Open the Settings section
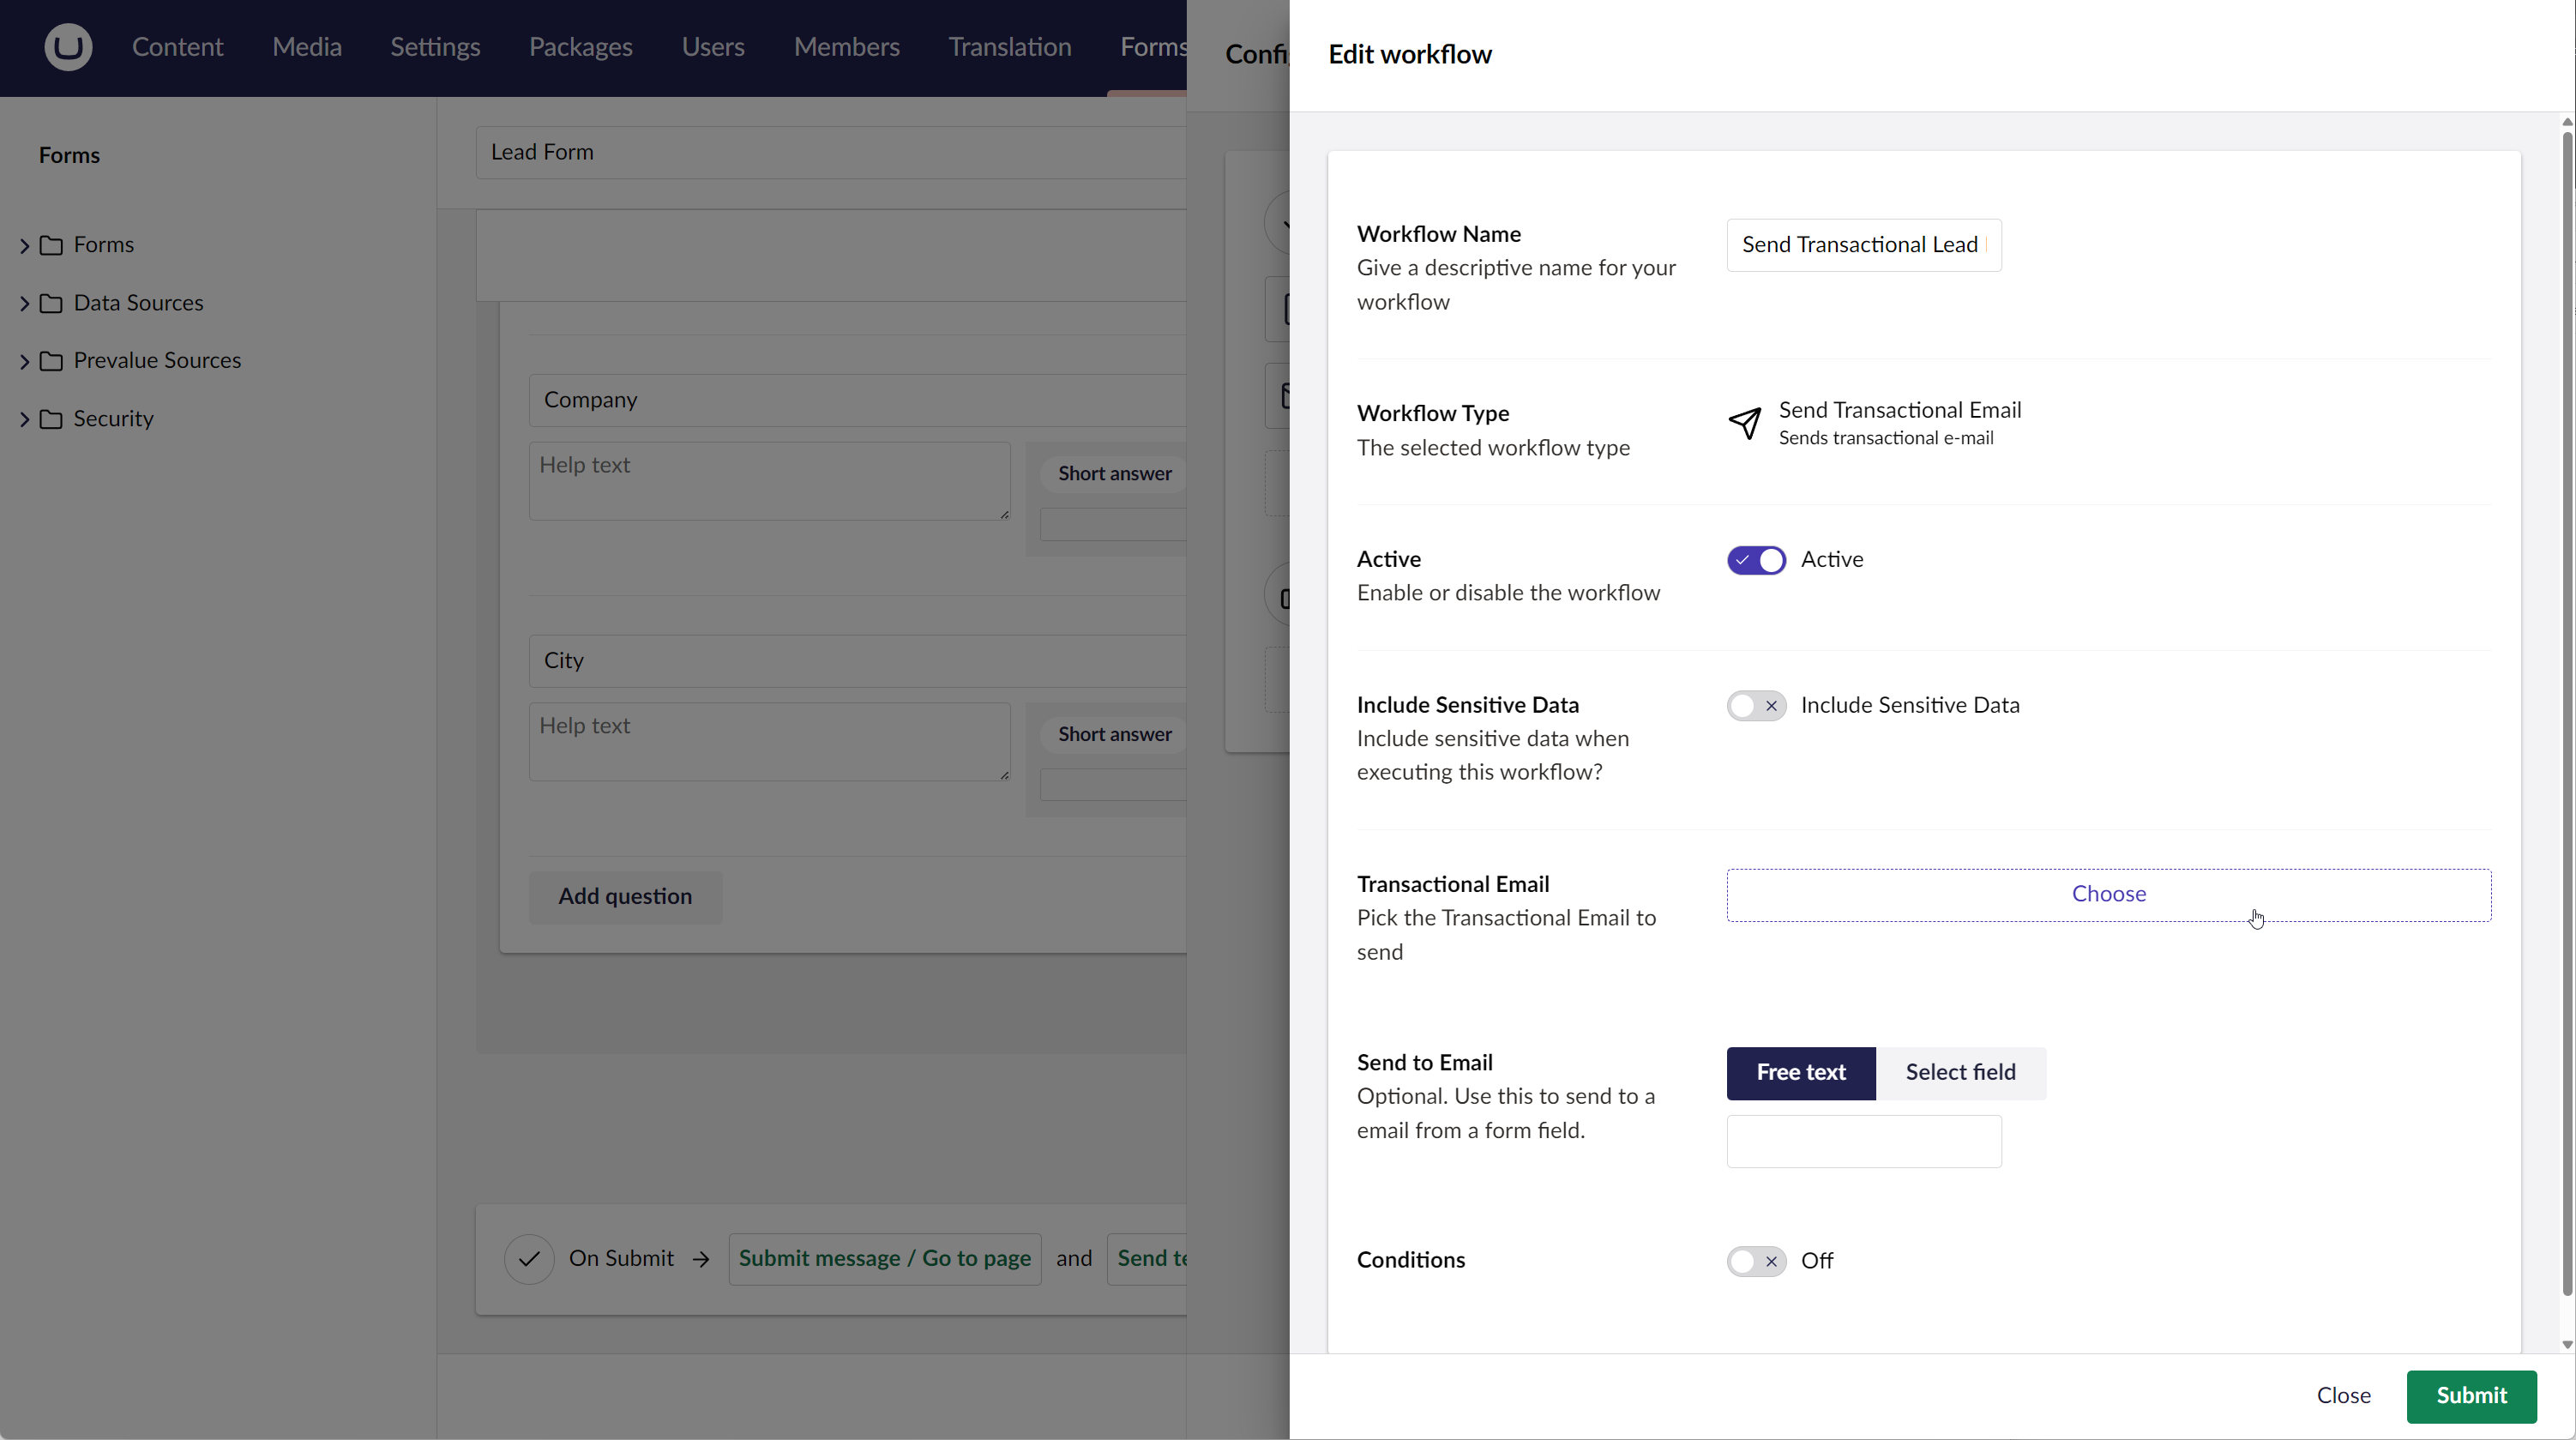This screenshot has width=2576, height=1440. [x=435, y=47]
